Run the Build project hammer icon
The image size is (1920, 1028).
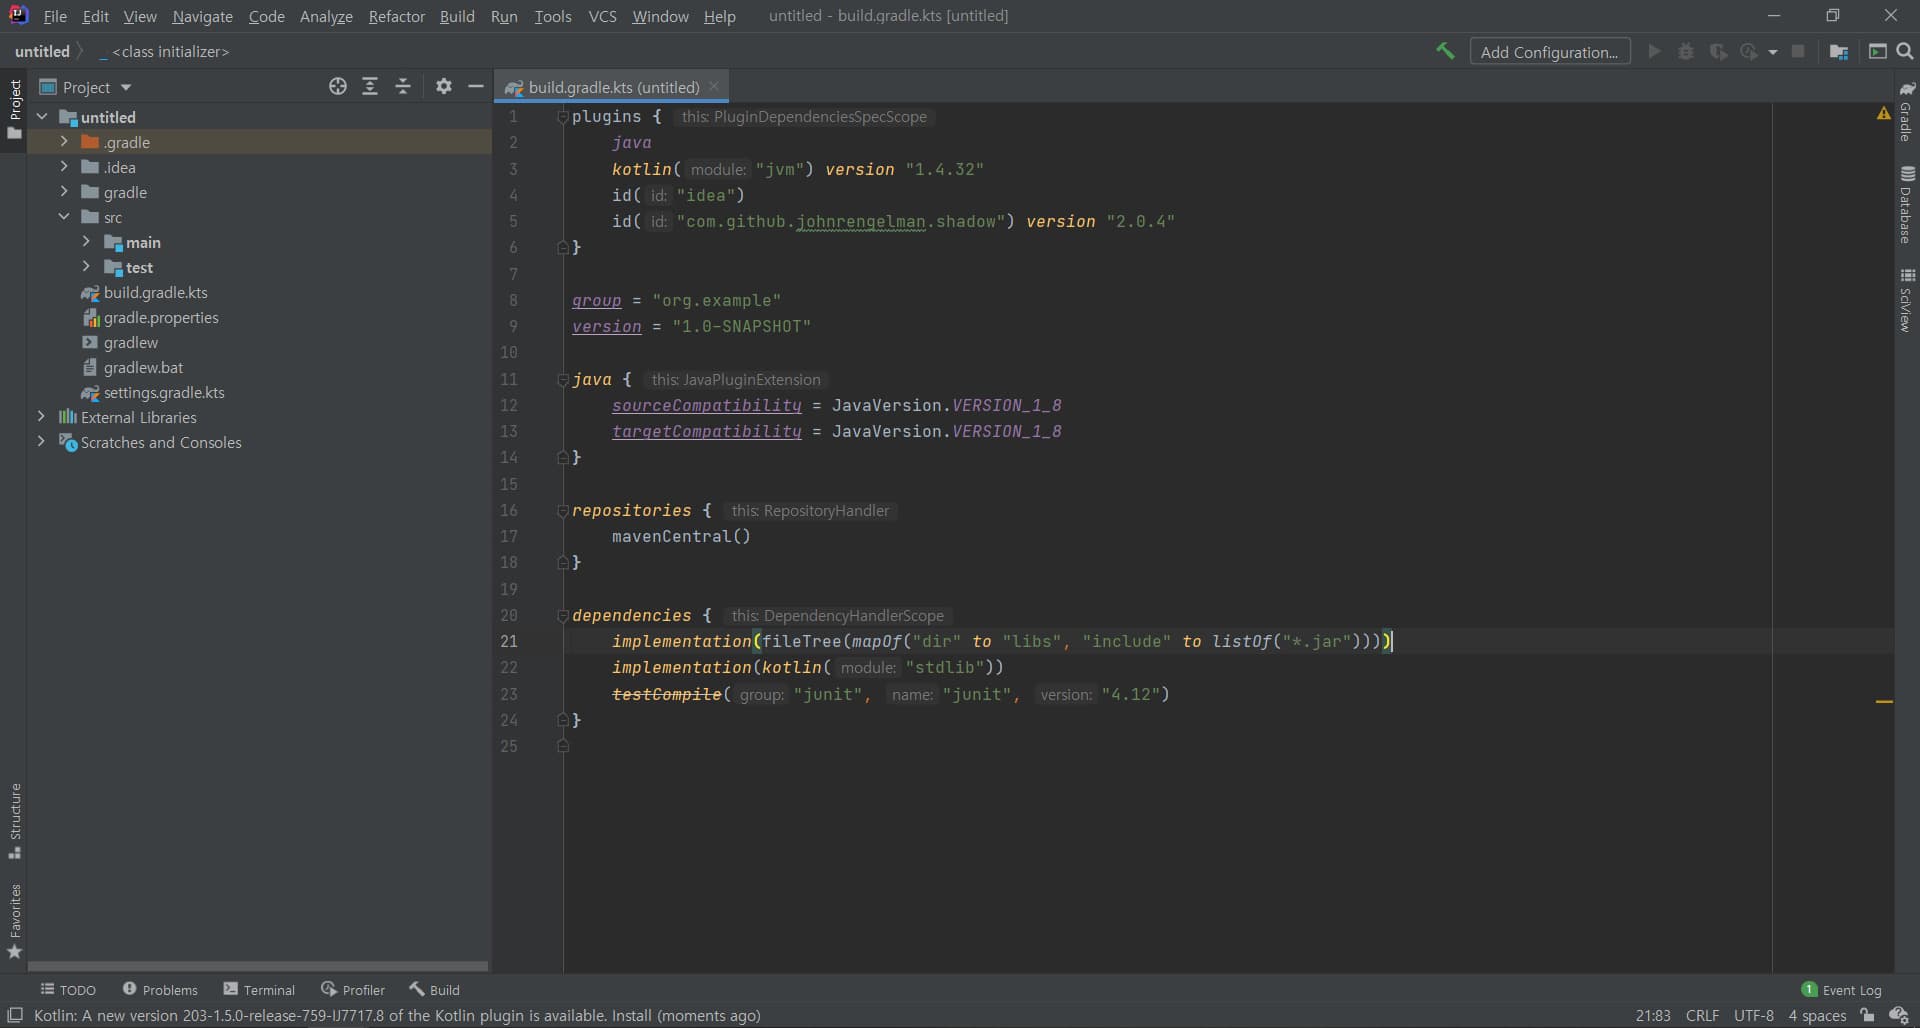pyautogui.click(x=1446, y=51)
